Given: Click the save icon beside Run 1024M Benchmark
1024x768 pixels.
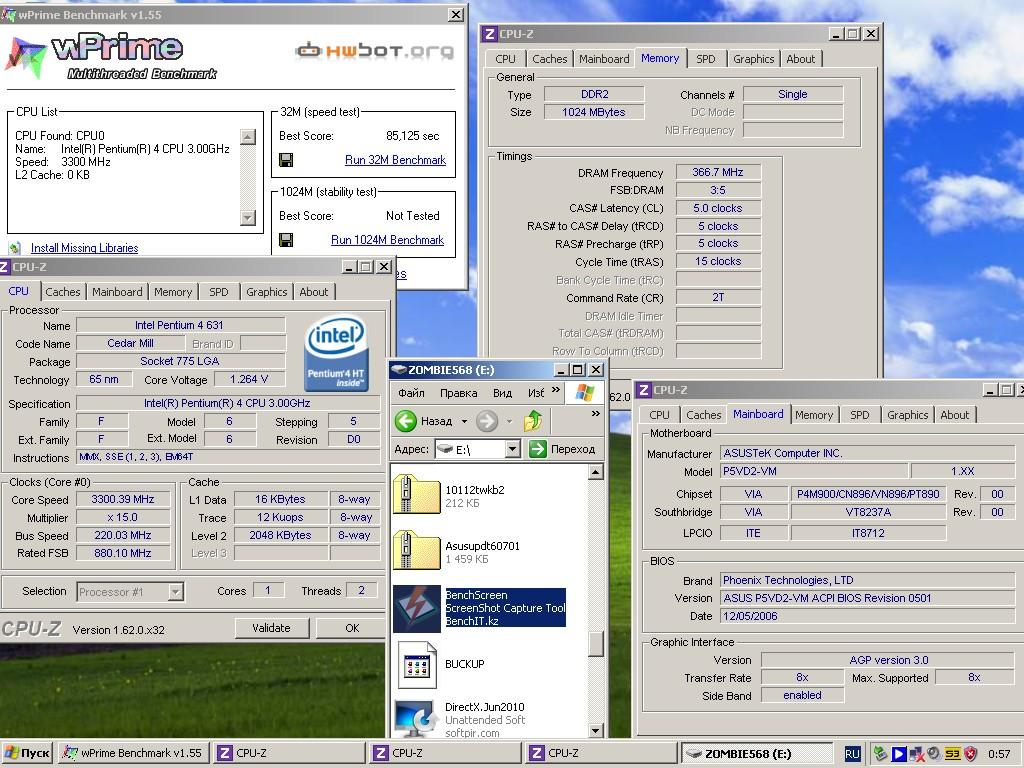Looking at the screenshot, I should [x=285, y=240].
